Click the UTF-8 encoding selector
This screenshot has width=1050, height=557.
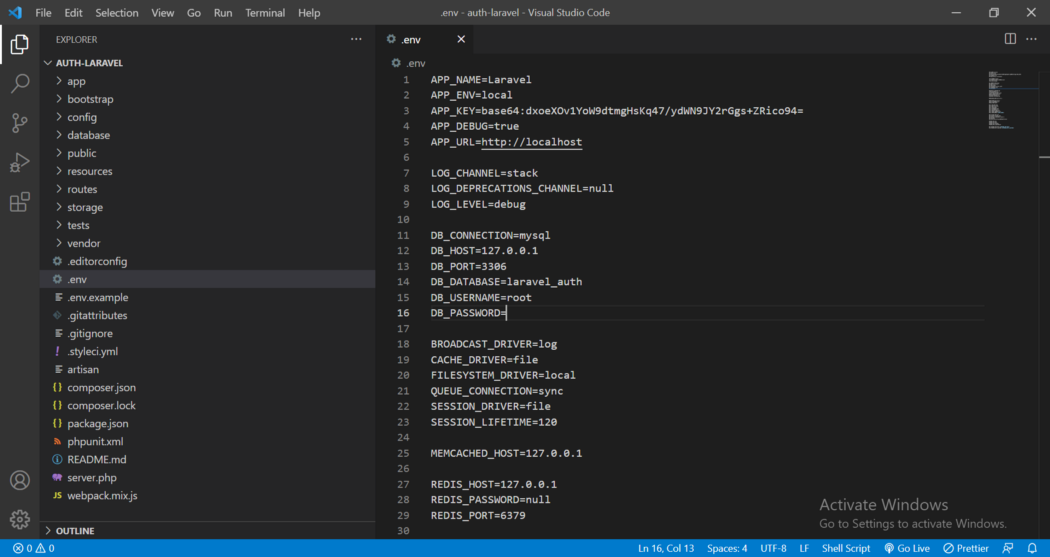[x=773, y=548]
